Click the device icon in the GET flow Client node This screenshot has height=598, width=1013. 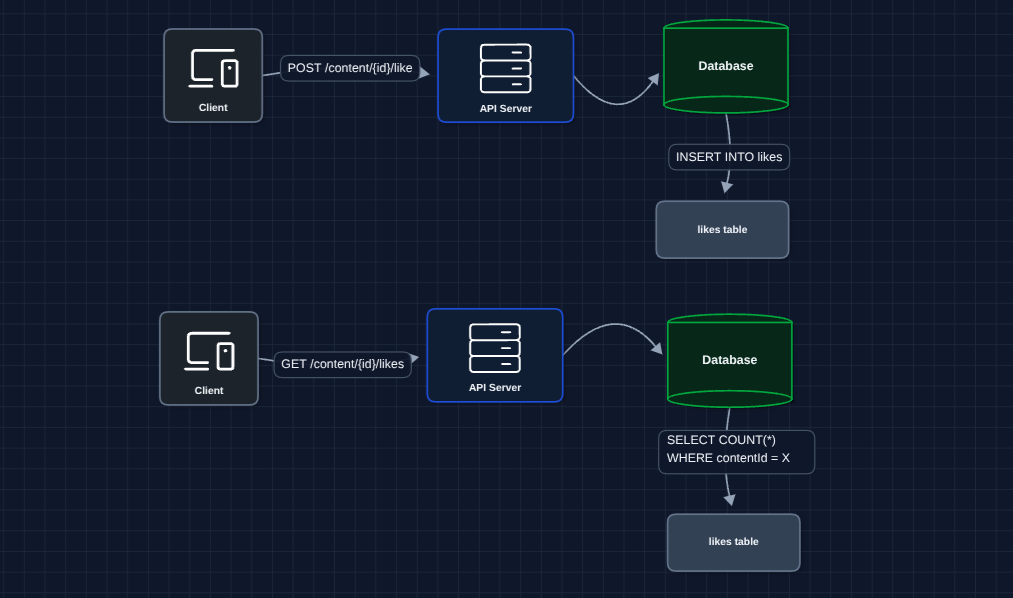209,351
